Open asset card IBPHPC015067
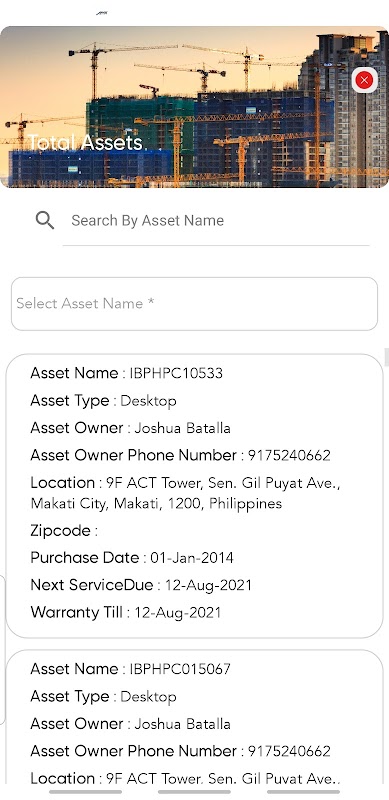 [x=194, y=717]
